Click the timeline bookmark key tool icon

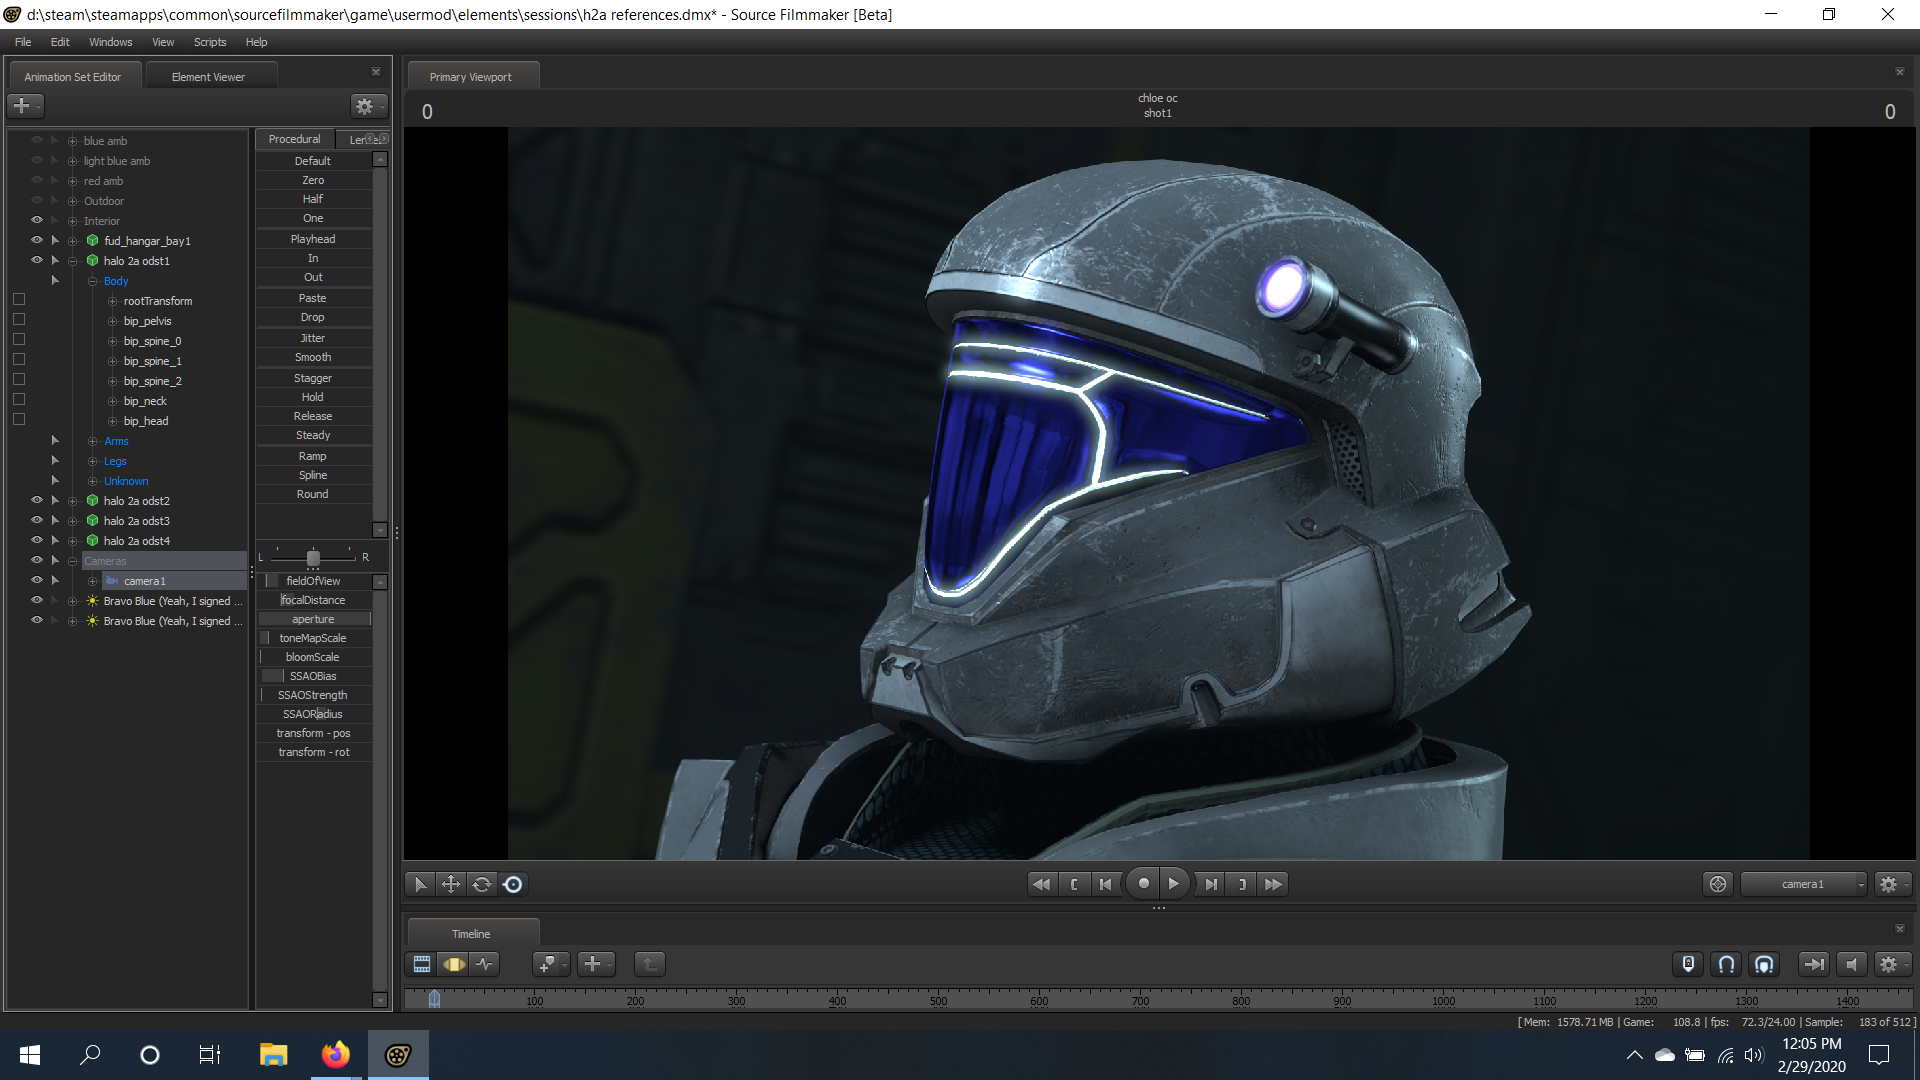549,964
